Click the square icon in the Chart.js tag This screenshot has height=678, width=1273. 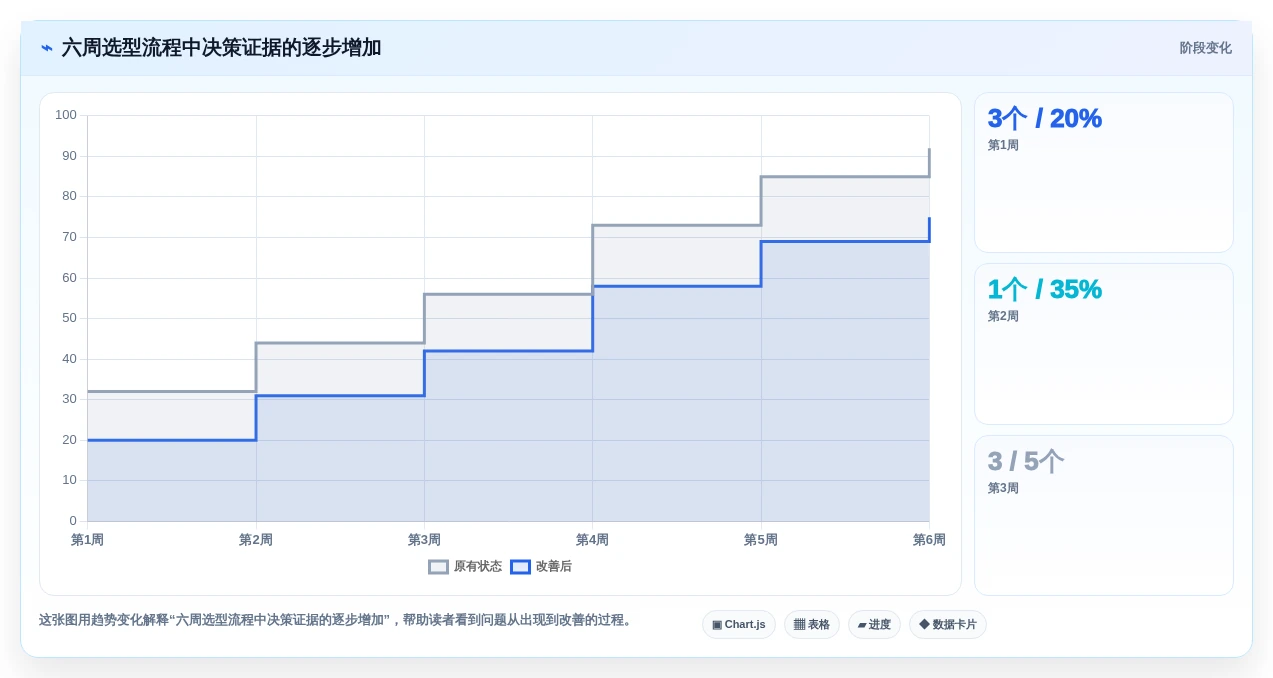pyautogui.click(x=717, y=625)
